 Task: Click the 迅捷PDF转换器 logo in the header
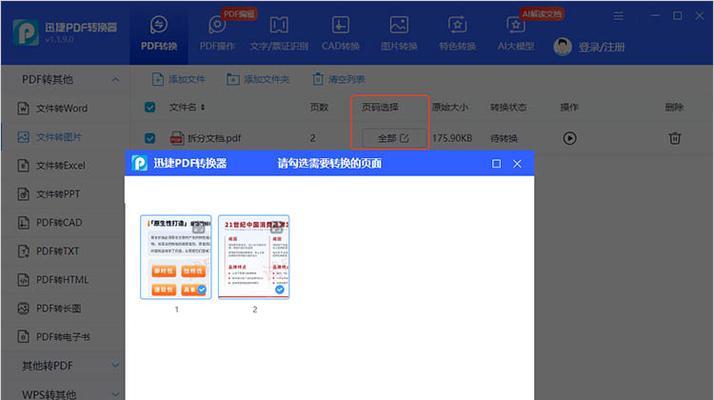(26, 32)
